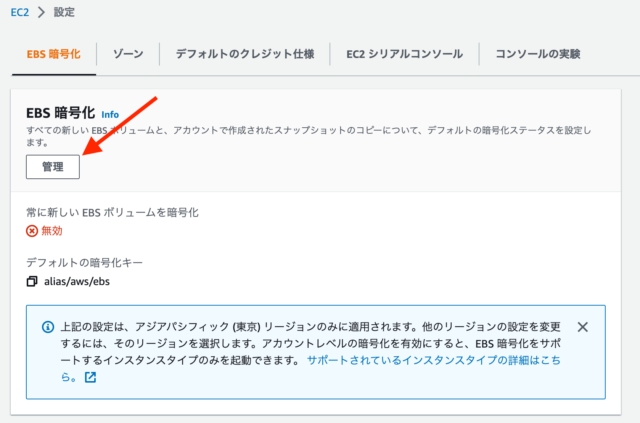Navigate to EC2 breadcrumb link
Screen dimensions: 640x423
(20, 12)
